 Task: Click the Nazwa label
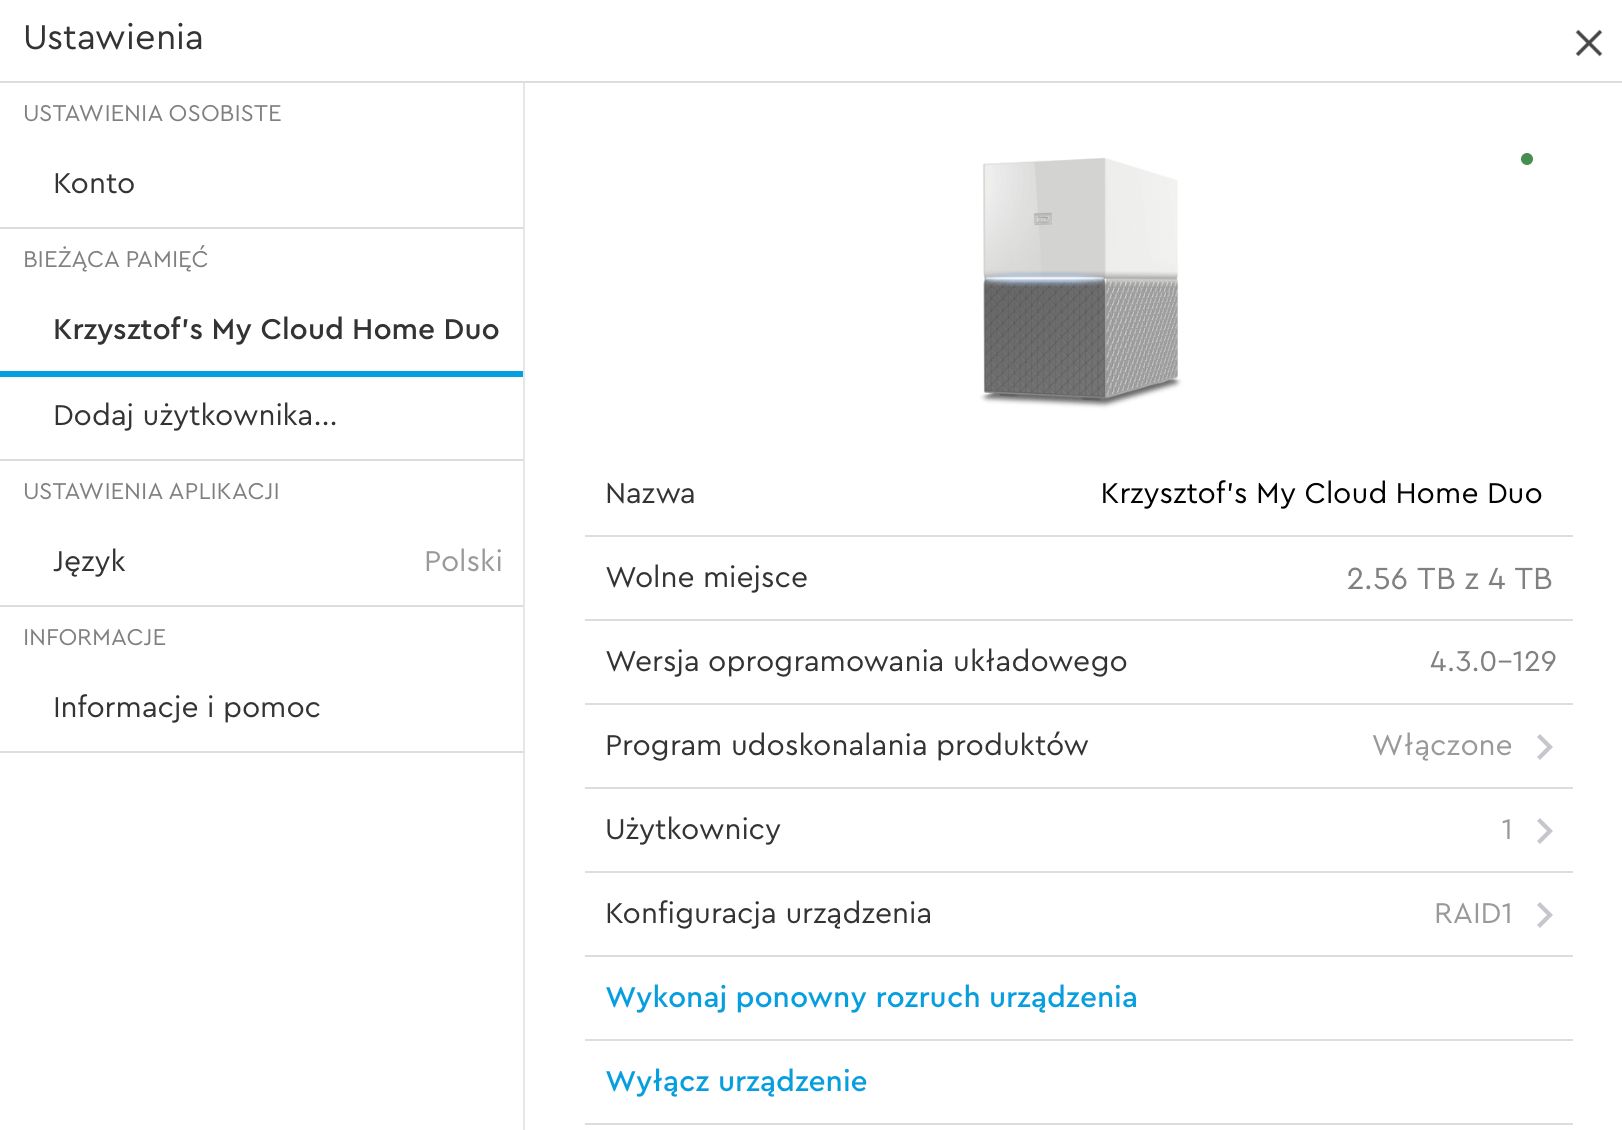pyautogui.click(x=650, y=494)
